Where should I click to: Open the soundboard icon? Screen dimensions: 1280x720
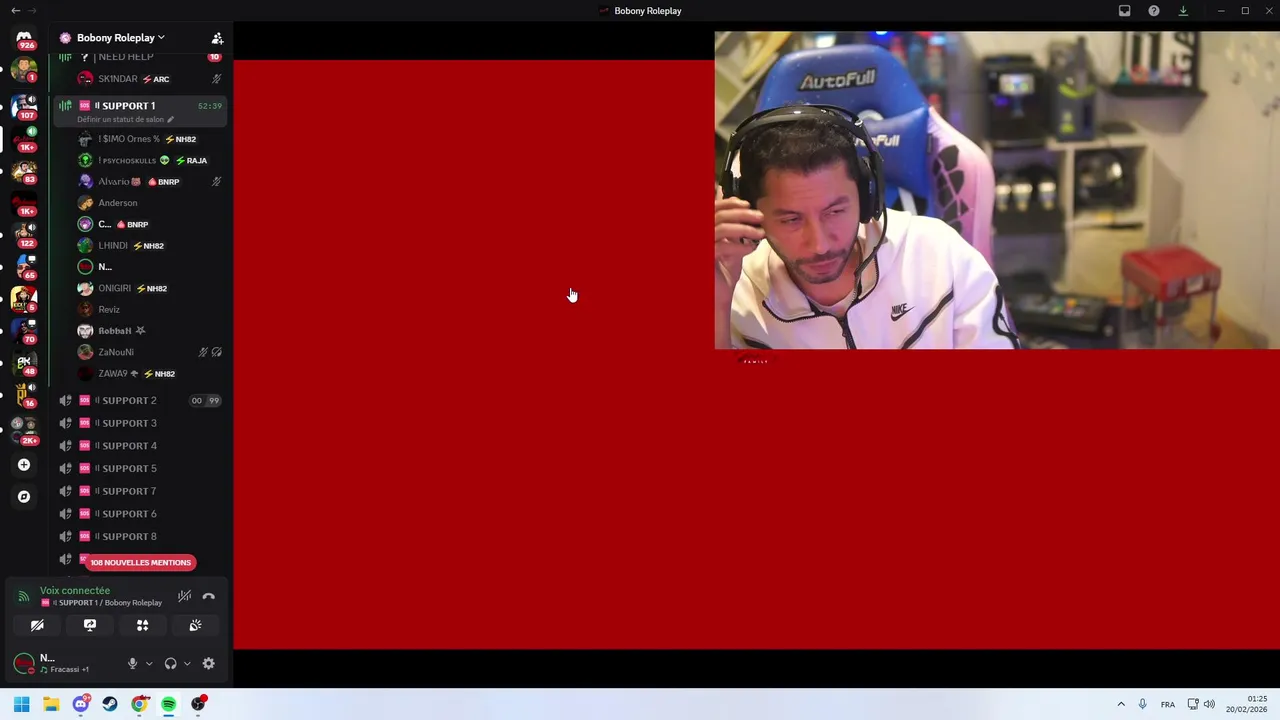195,625
